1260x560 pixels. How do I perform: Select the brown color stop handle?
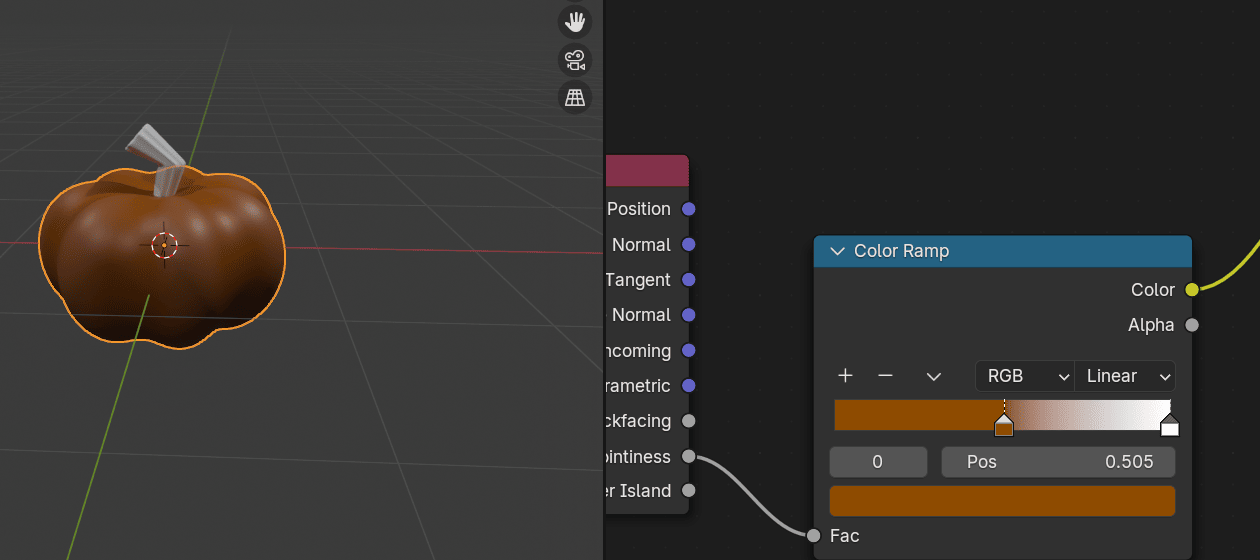point(1004,427)
